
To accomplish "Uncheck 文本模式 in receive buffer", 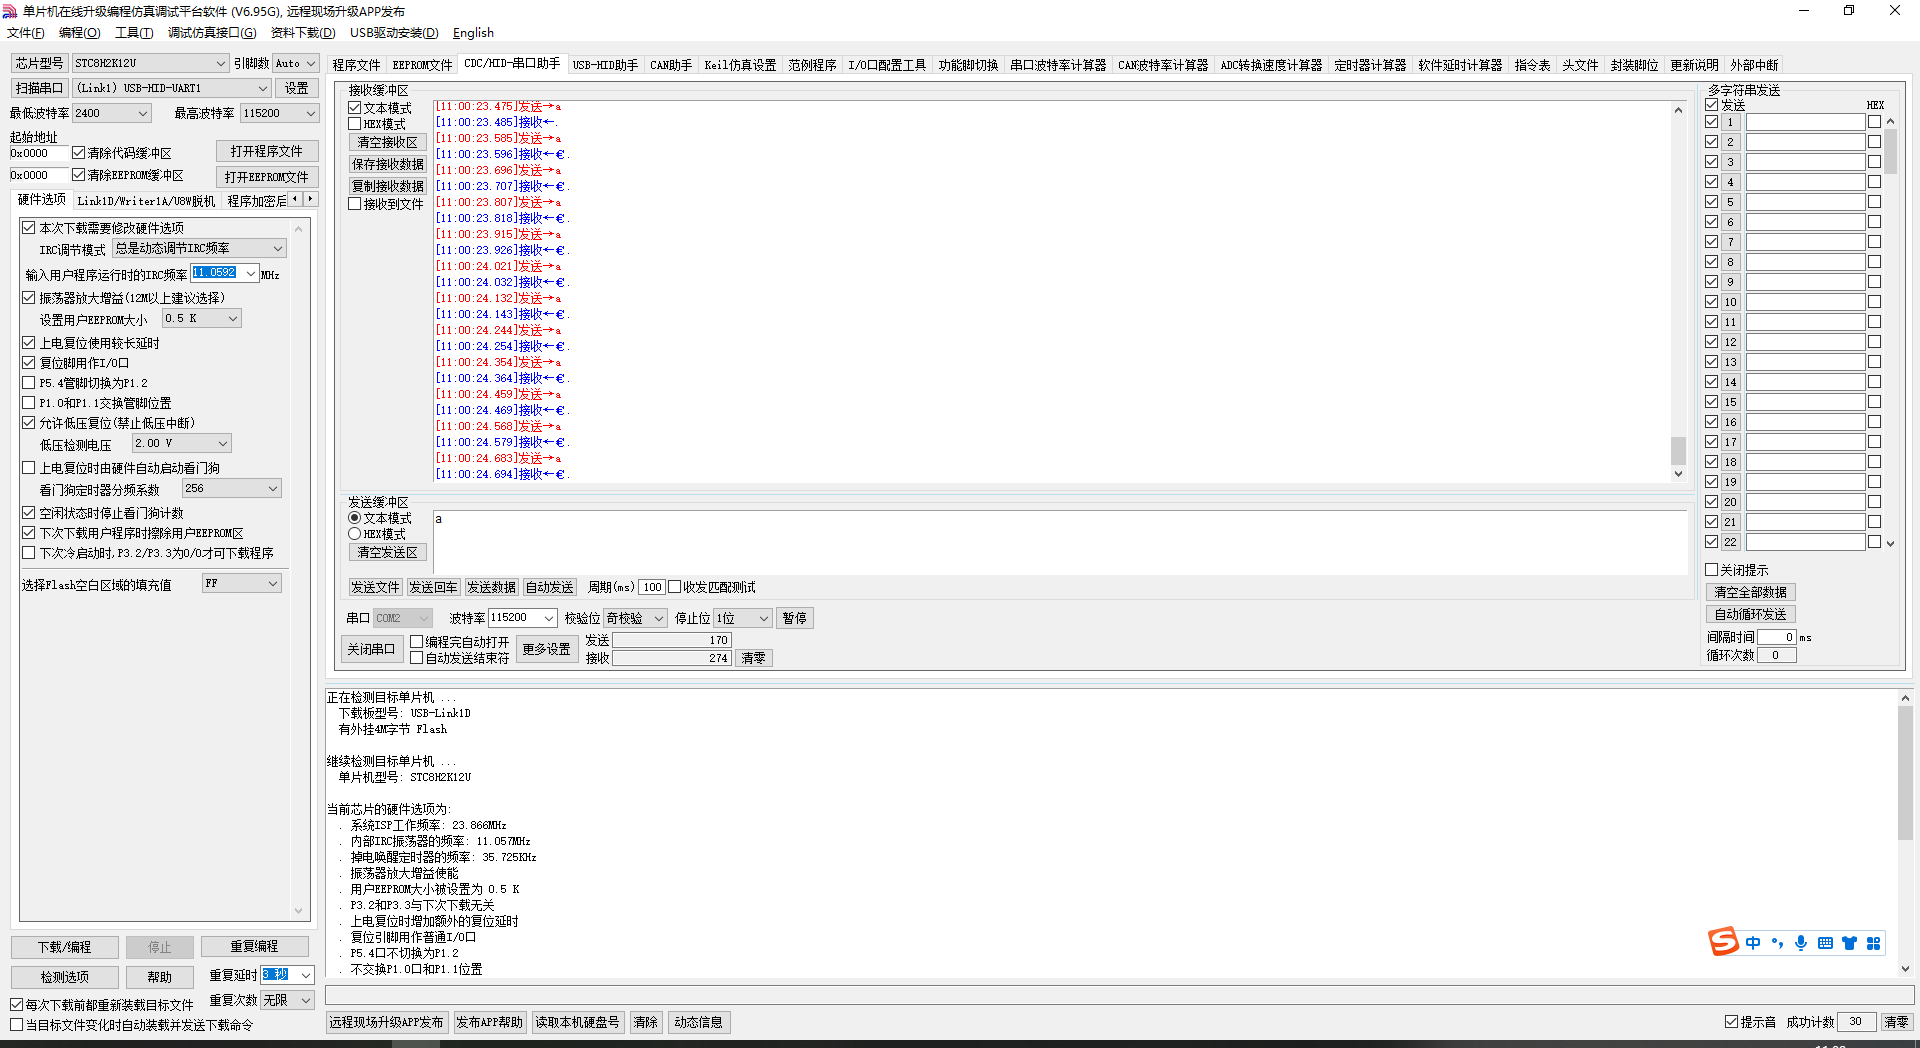I will pyautogui.click(x=355, y=108).
